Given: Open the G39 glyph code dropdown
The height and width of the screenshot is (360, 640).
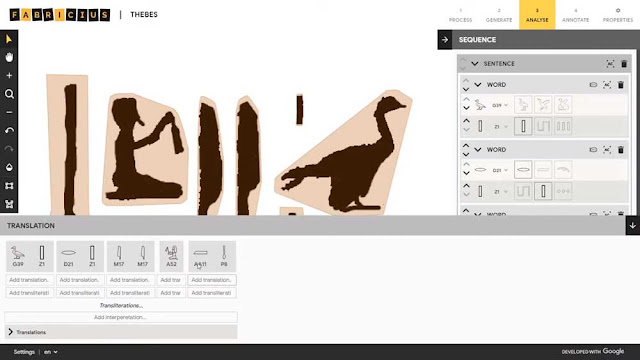Looking at the screenshot, I should point(500,105).
